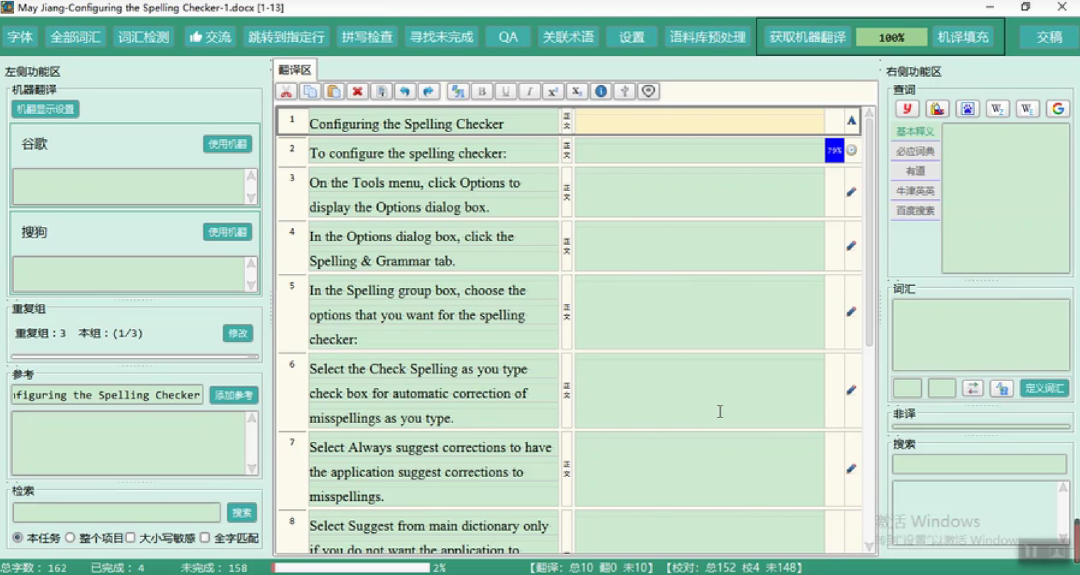Screen dimensions: 1080x575
Task: Apply superscript formatting
Action: point(553,92)
